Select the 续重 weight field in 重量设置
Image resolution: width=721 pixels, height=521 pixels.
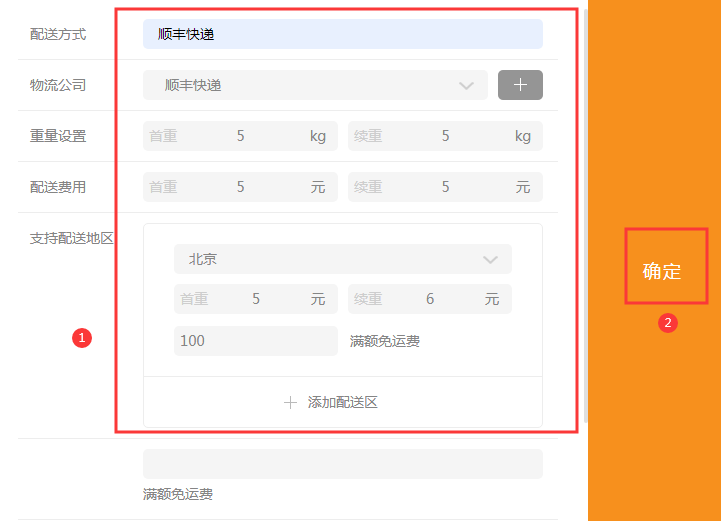click(x=445, y=136)
